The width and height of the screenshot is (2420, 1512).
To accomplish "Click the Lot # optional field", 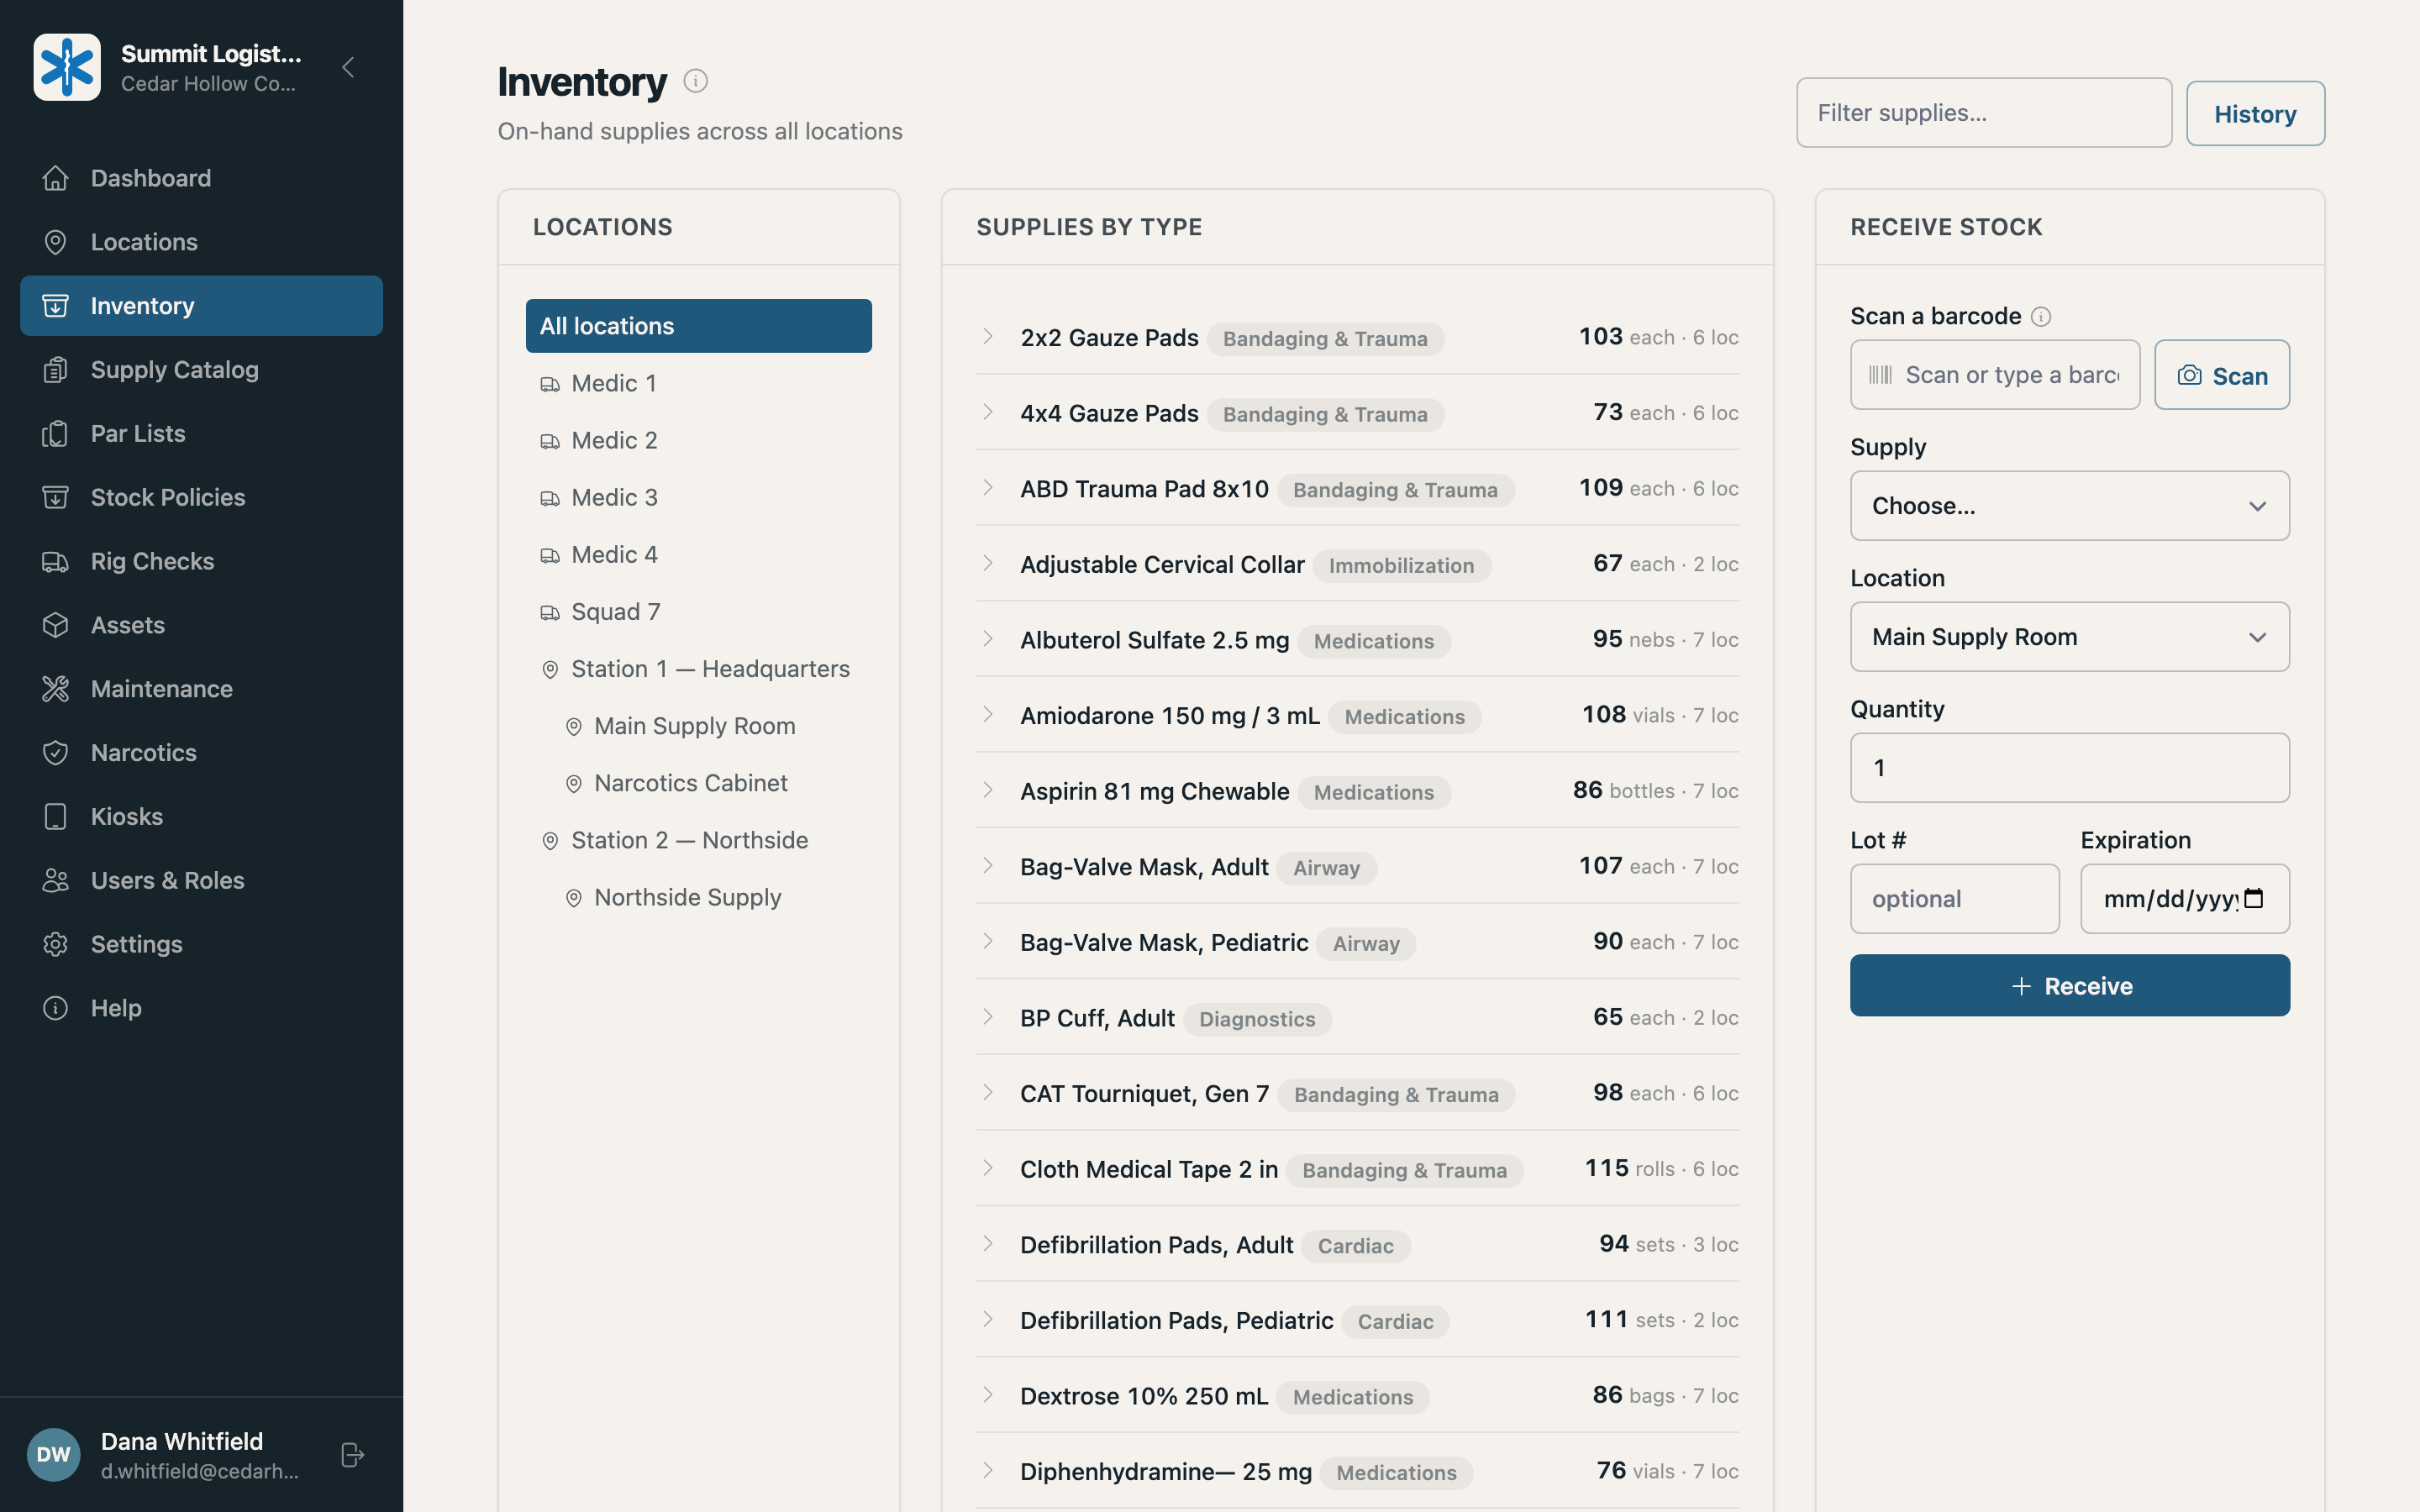I will click(x=1954, y=899).
